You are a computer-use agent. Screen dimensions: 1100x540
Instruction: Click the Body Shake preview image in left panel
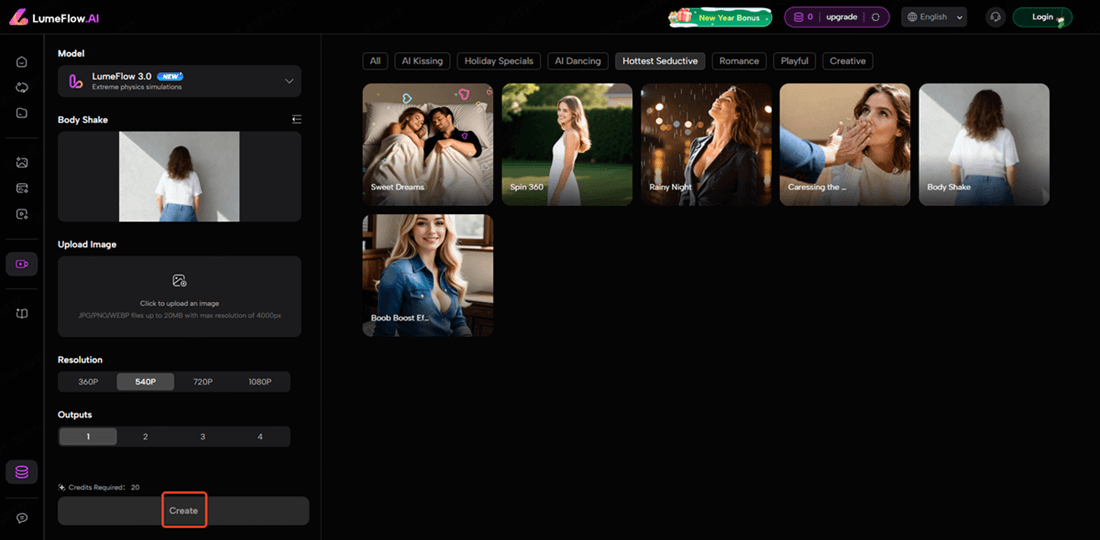pos(180,177)
